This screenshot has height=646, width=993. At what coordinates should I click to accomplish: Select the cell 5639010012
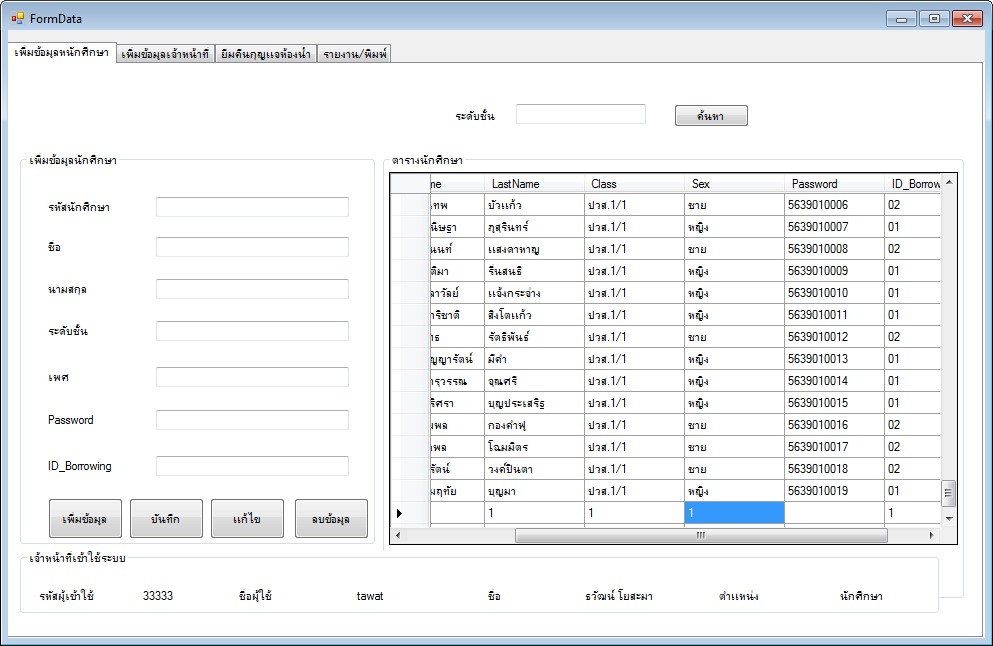pyautogui.click(x=835, y=337)
